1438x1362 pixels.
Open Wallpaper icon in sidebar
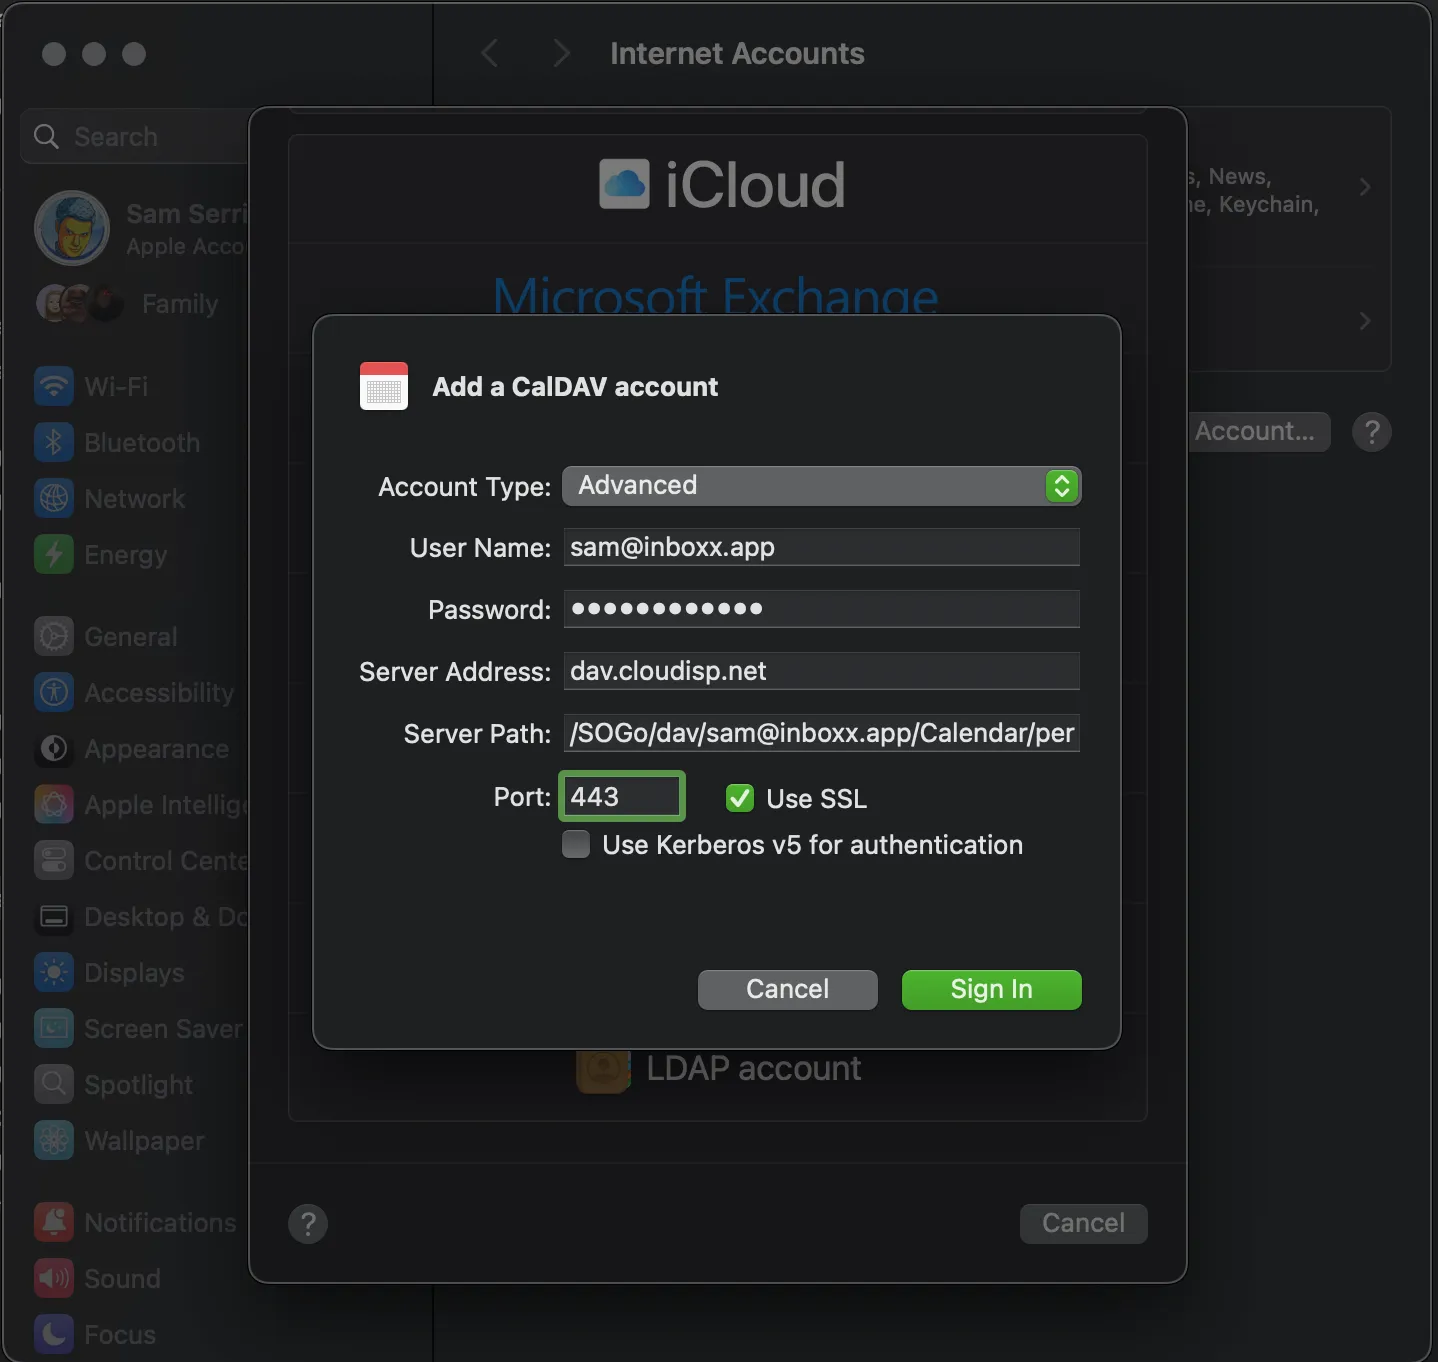54,1140
